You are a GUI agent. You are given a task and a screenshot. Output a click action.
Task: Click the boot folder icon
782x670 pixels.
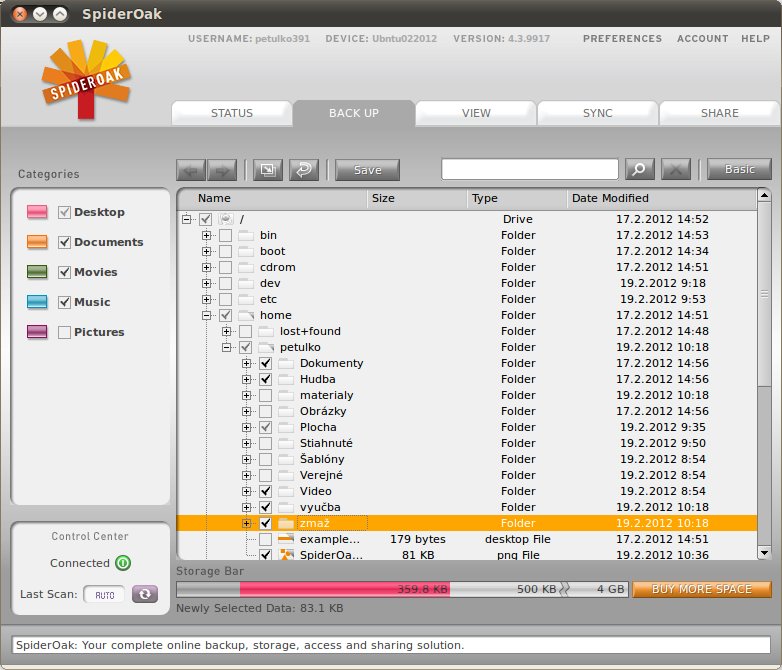click(246, 251)
